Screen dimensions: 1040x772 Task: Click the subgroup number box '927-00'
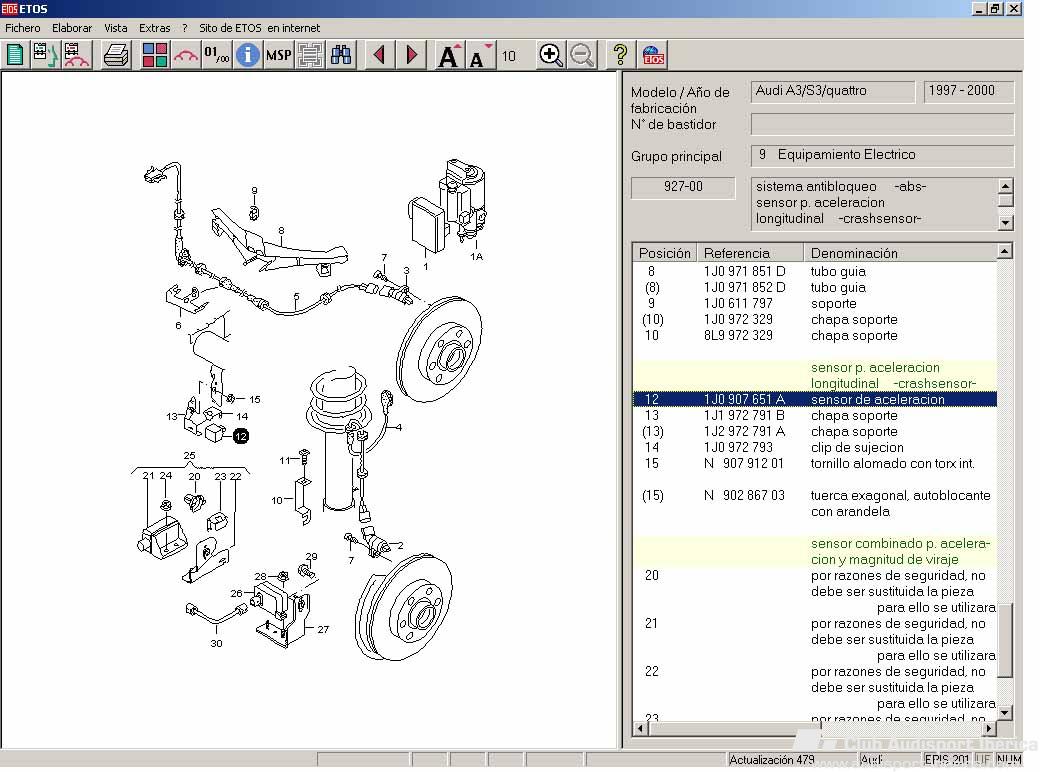click(683, 187)
